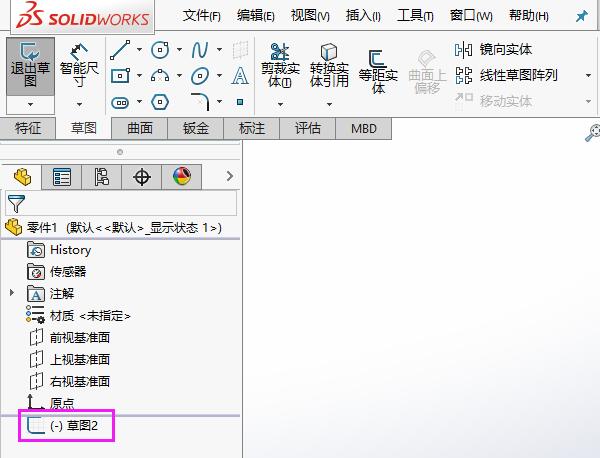Open the Linear Sketch Pattern dropdown arrow
600x458 pixels.
(x=589, y=76)
